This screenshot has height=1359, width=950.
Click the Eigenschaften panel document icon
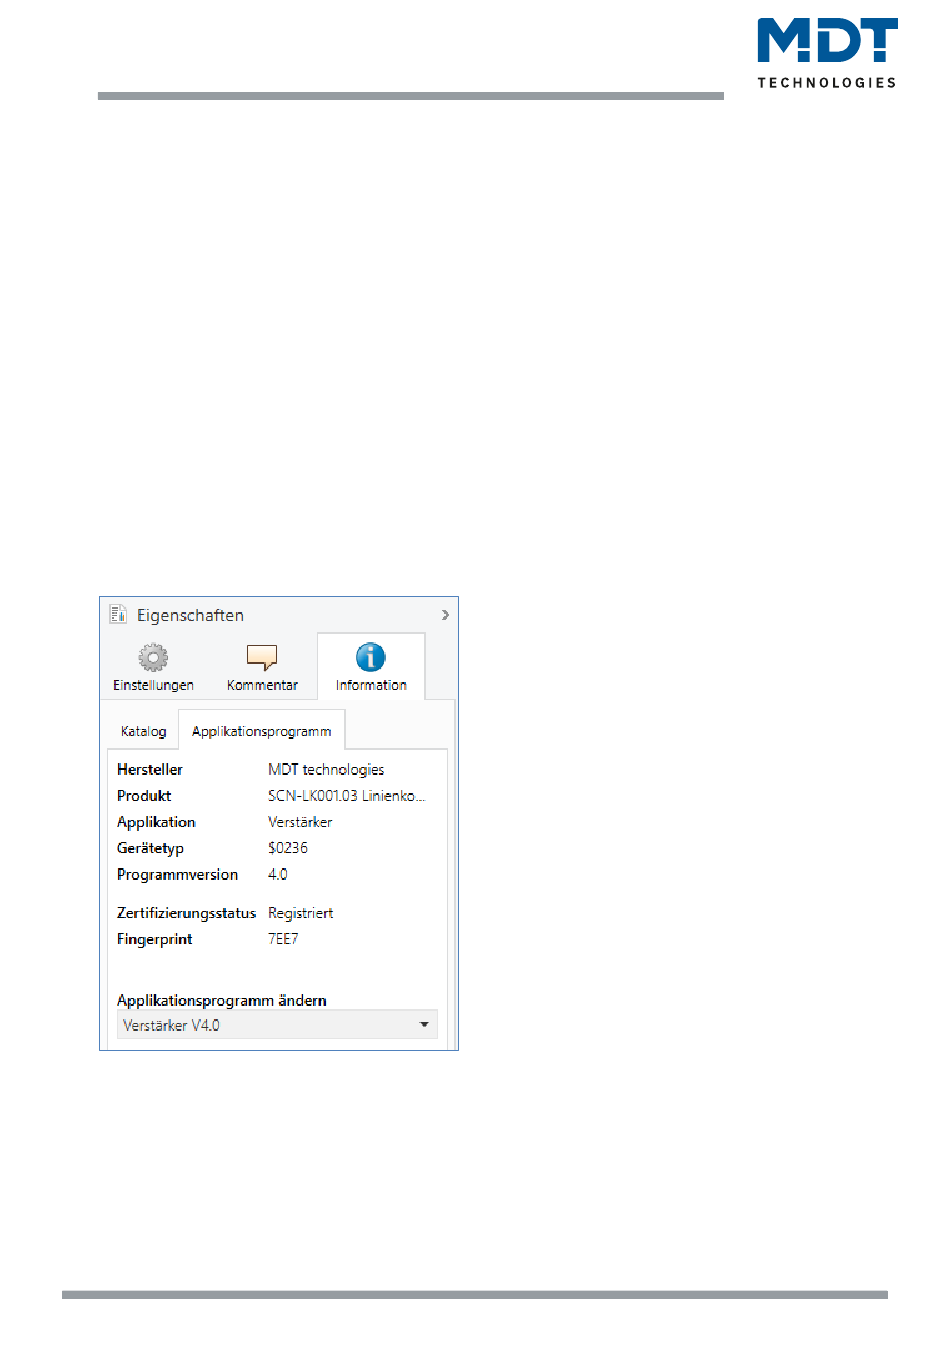[118, 614]
